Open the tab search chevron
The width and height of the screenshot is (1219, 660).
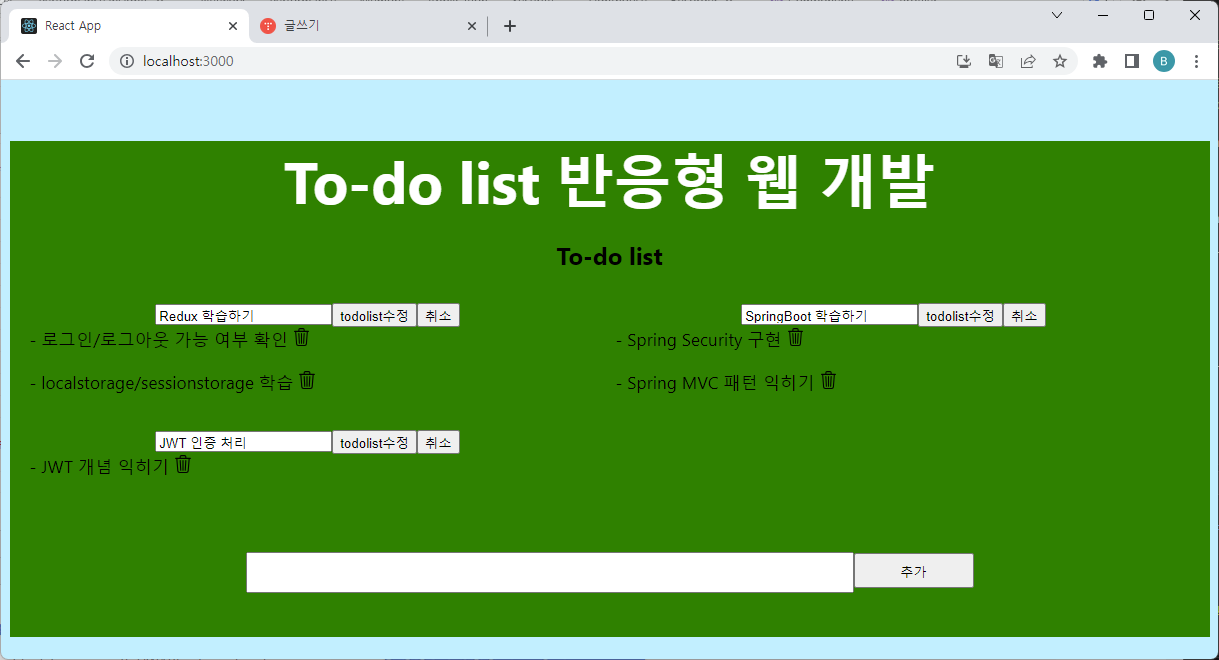click(1057, 15)
